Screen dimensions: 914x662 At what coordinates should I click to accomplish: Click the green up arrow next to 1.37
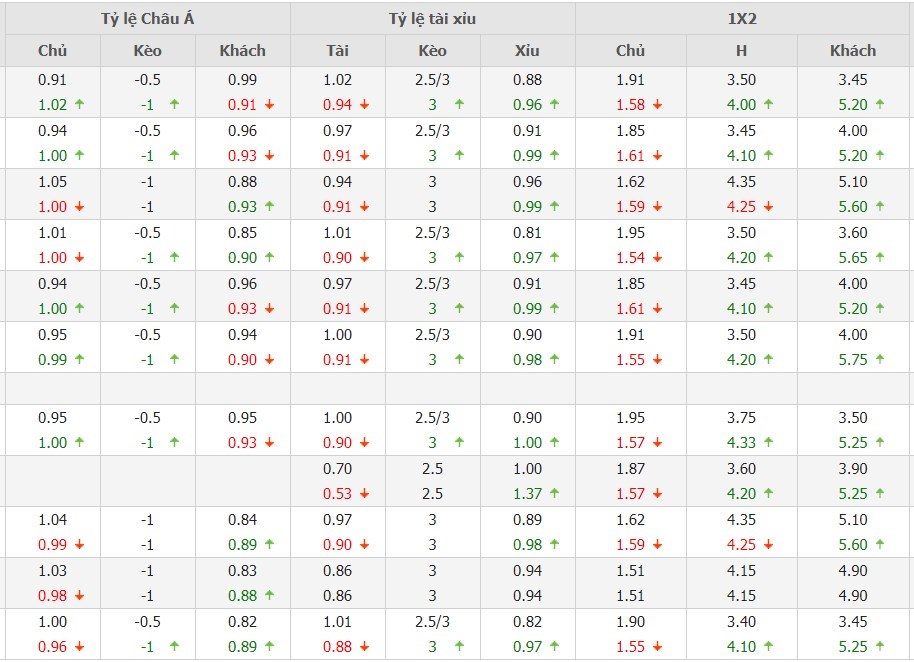pos(554,493)
